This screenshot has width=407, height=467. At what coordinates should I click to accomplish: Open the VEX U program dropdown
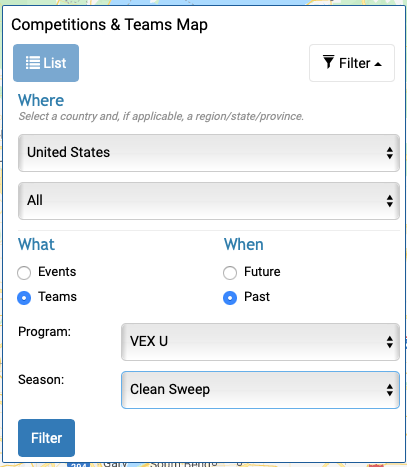(x=260, y=342)
